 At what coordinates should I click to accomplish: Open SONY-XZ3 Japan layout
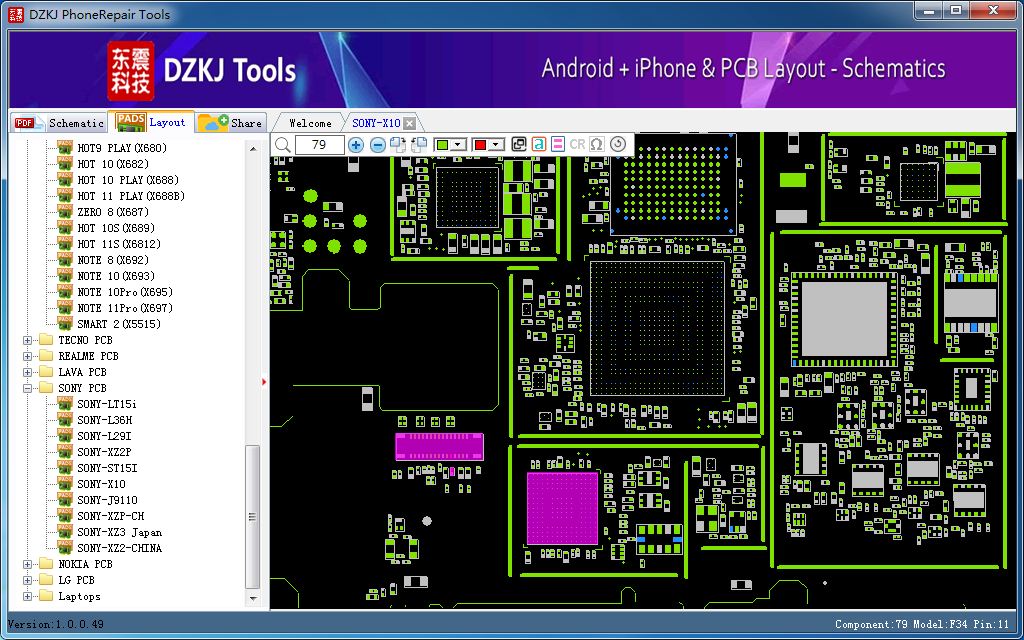point(120,532)
